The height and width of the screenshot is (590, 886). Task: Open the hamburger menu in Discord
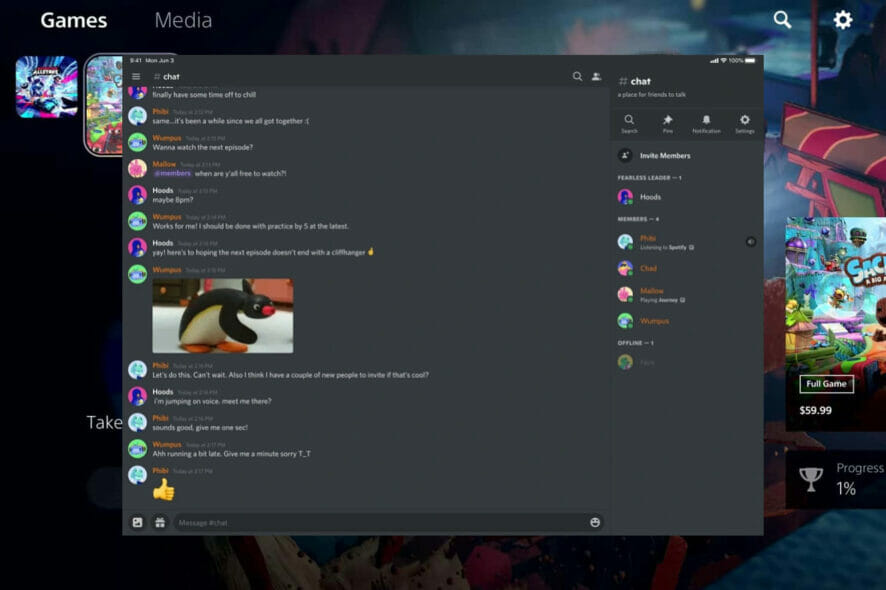pos(136,75)
